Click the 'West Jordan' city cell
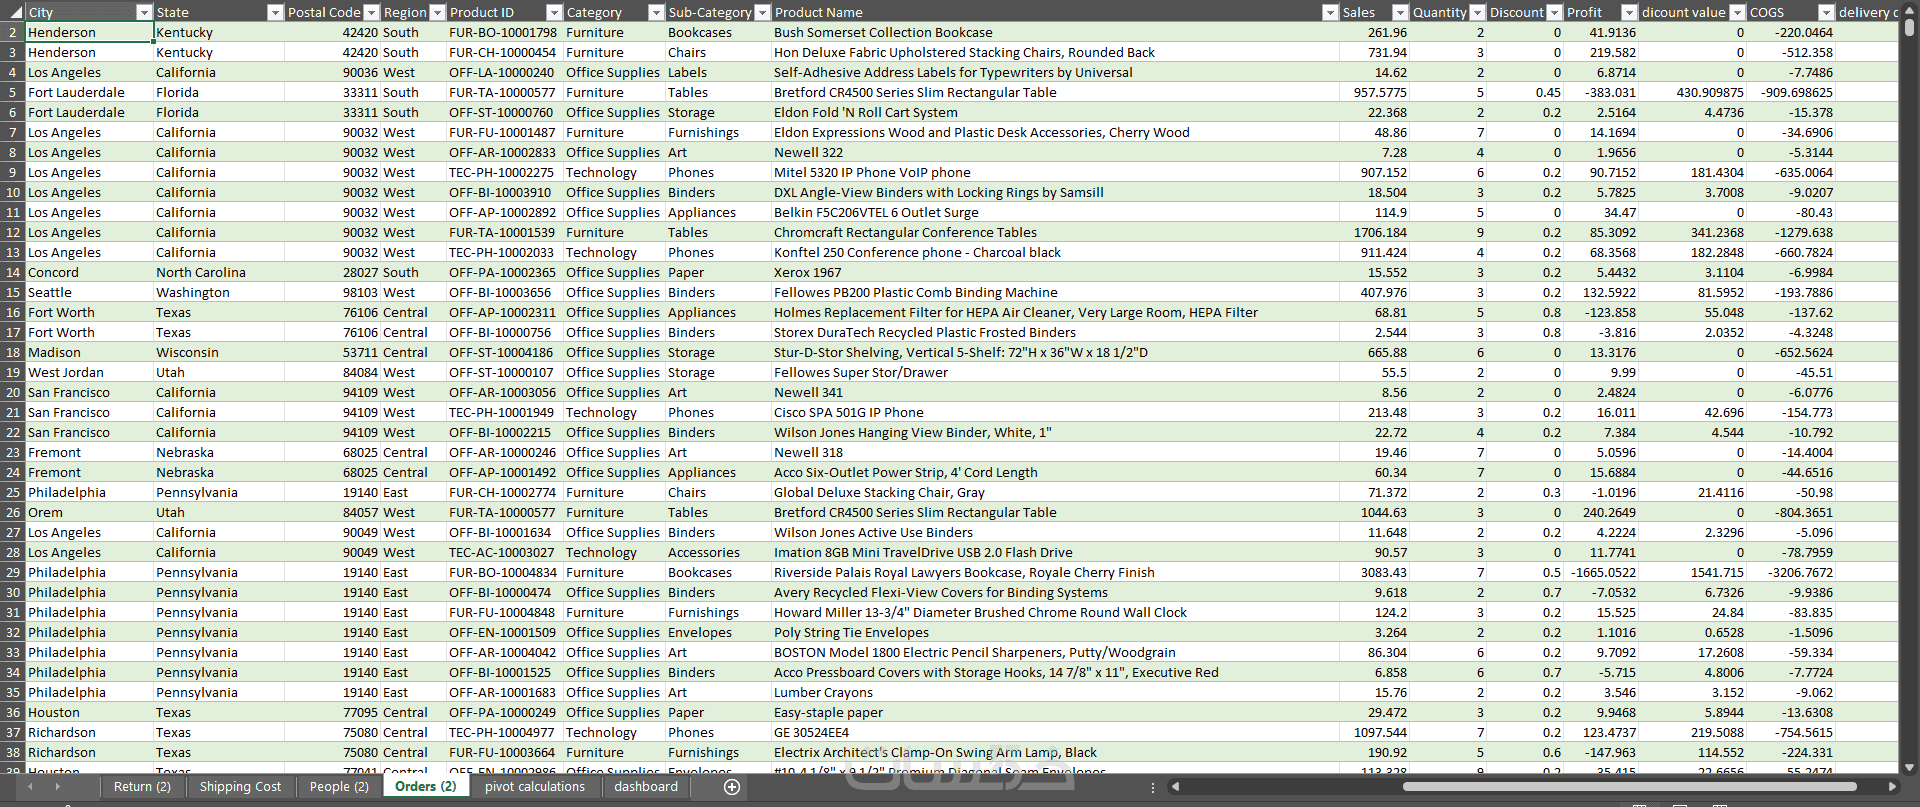This screenshot has width=1920, height=807. tap(90, 372)
